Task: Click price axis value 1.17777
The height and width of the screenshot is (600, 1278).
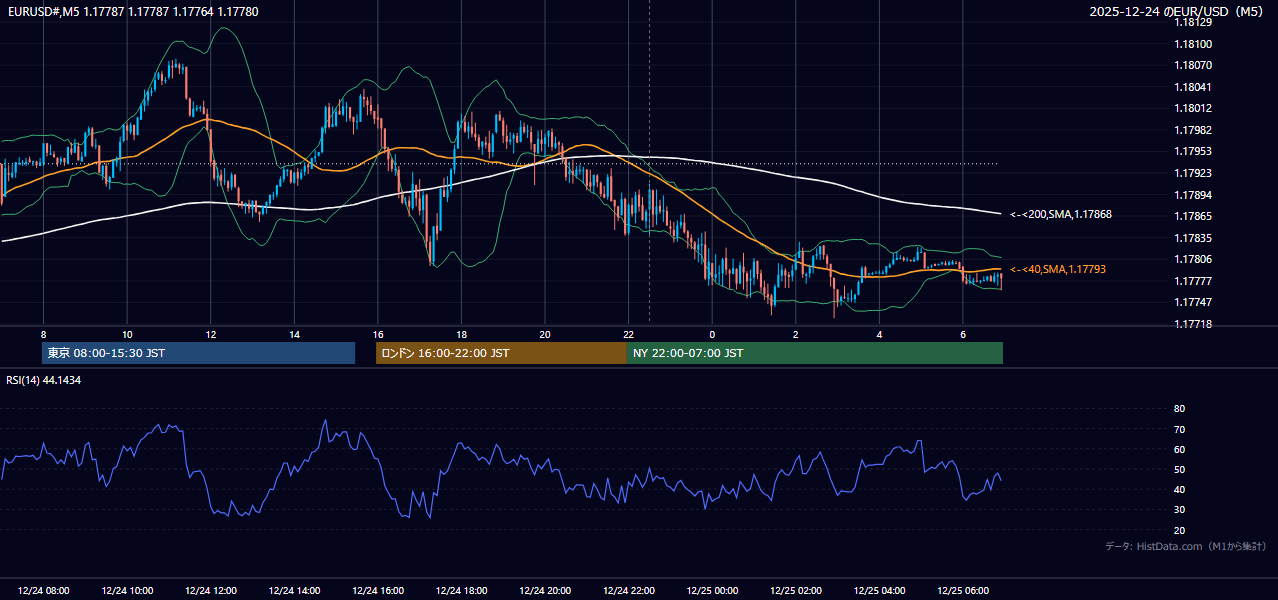Action: click(1192, 281)
